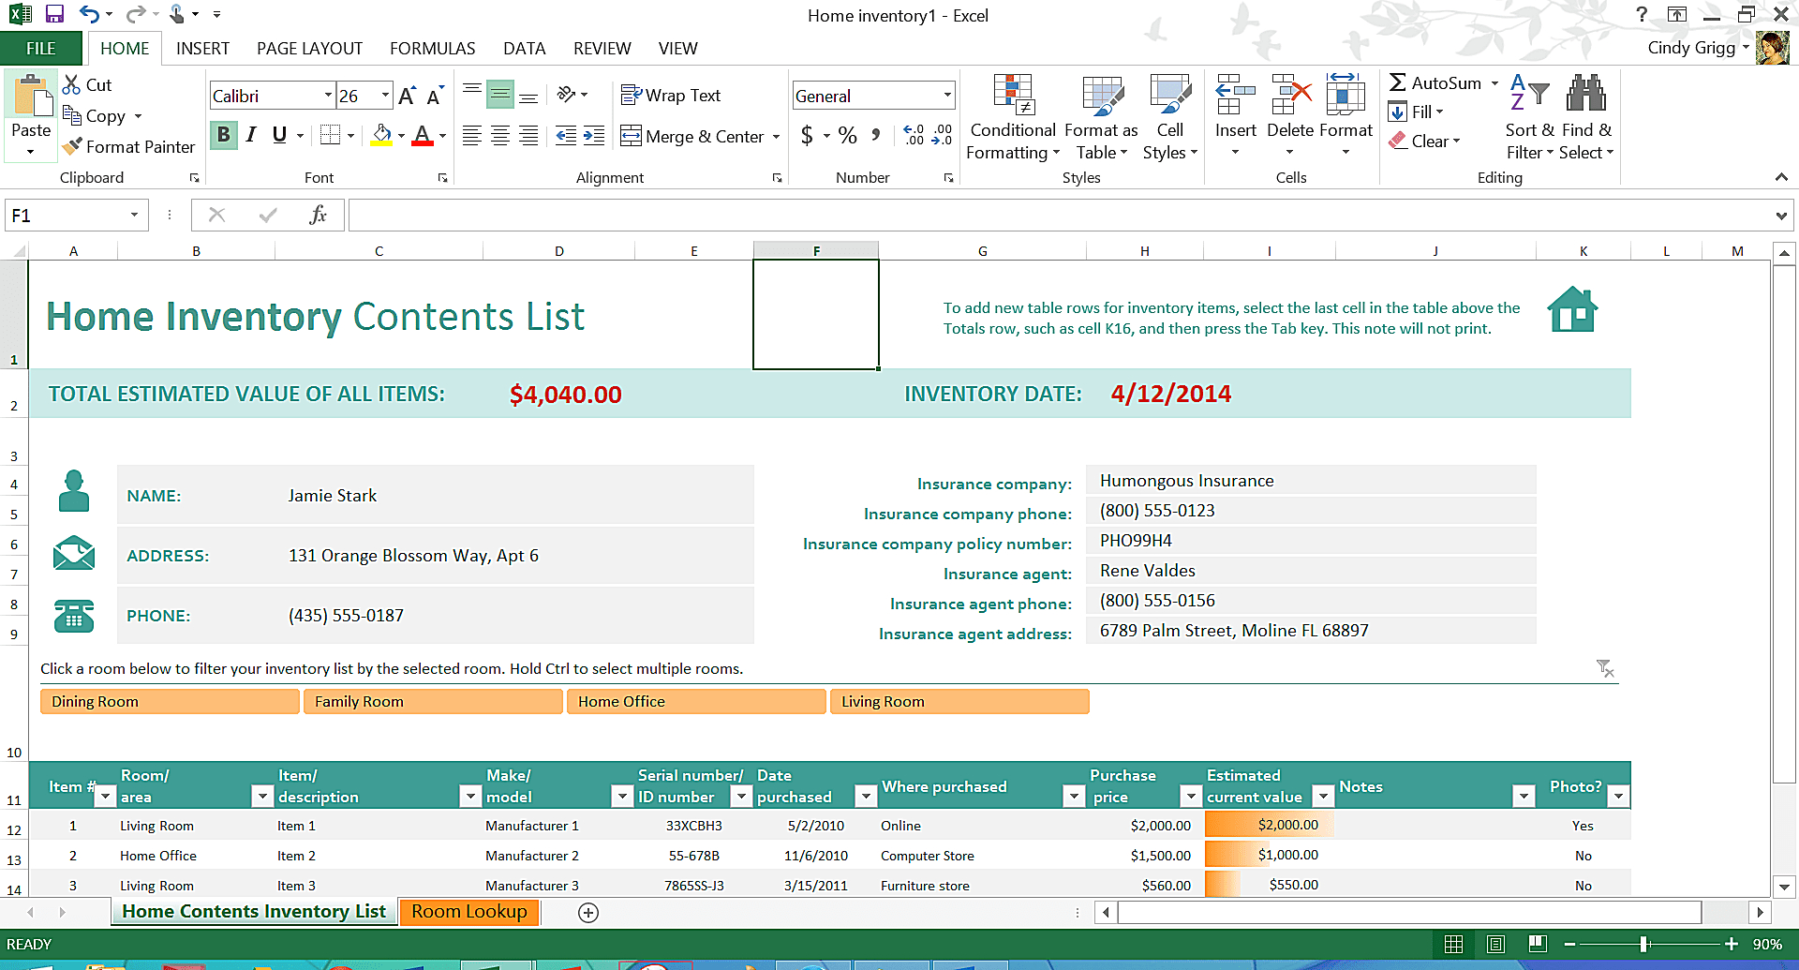This screenshot has width=1799, height=970.
Task: Click the Percent Style icon
Action: point(849,136)
